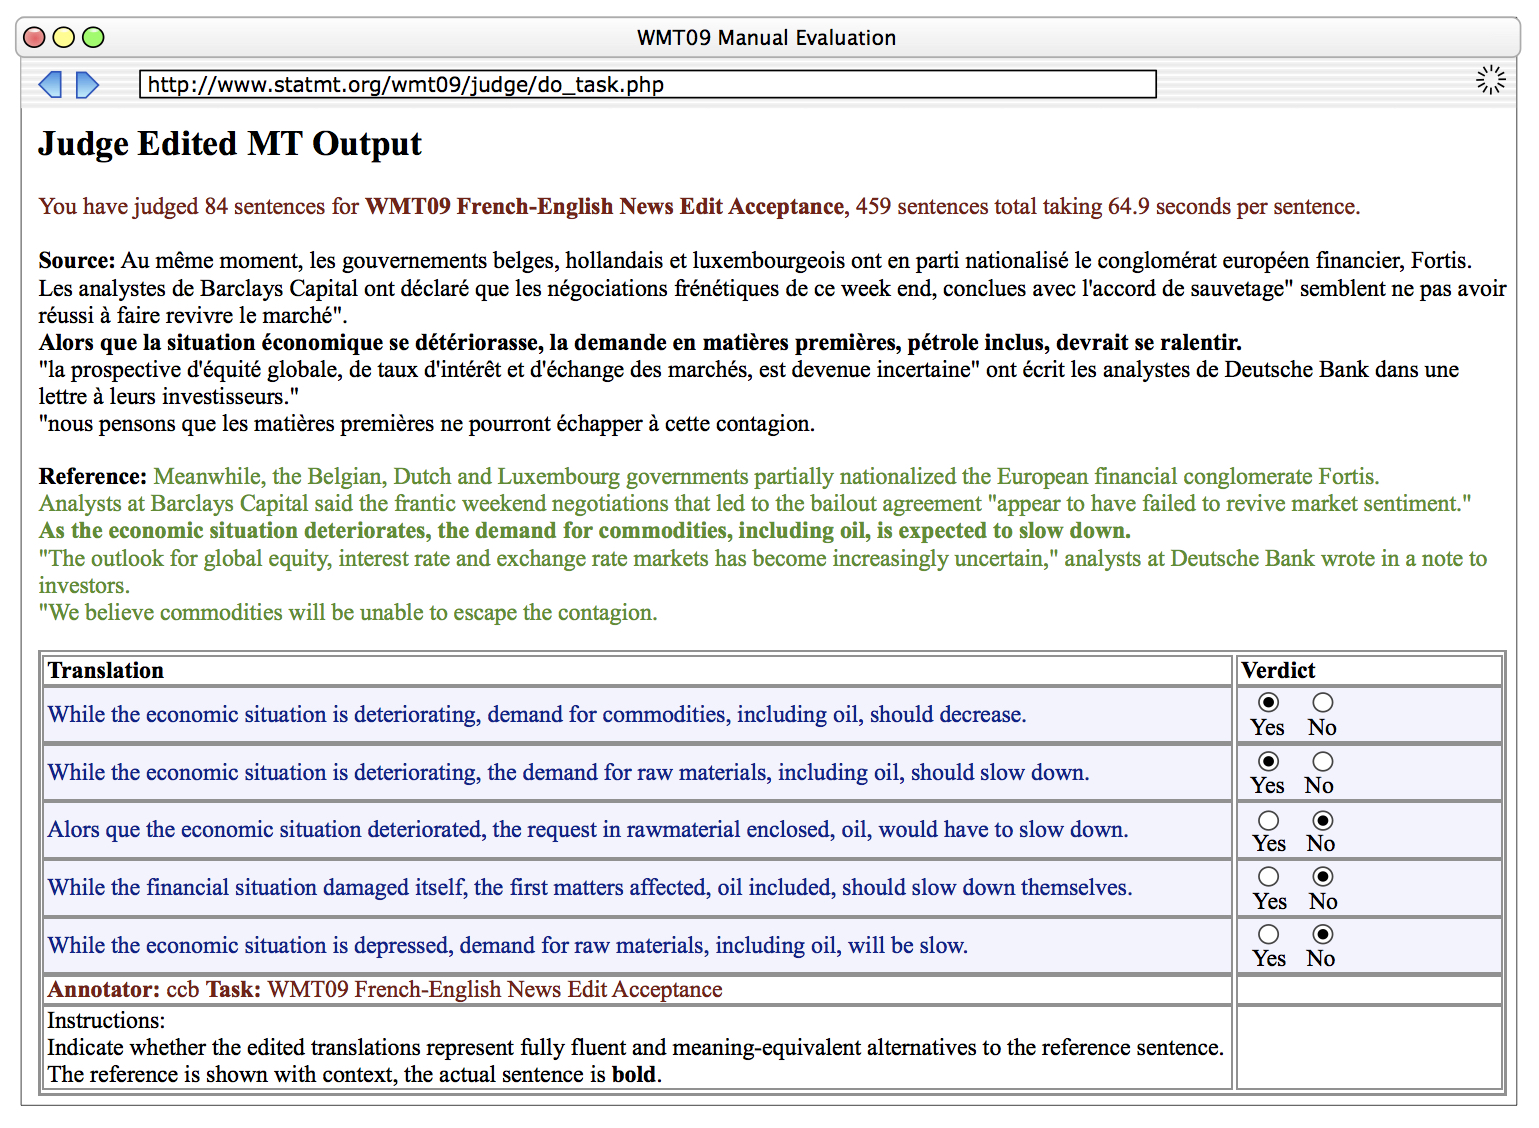Click the green zoom window button
The image size is (1539, 1128).
click(x=93, y=38)
